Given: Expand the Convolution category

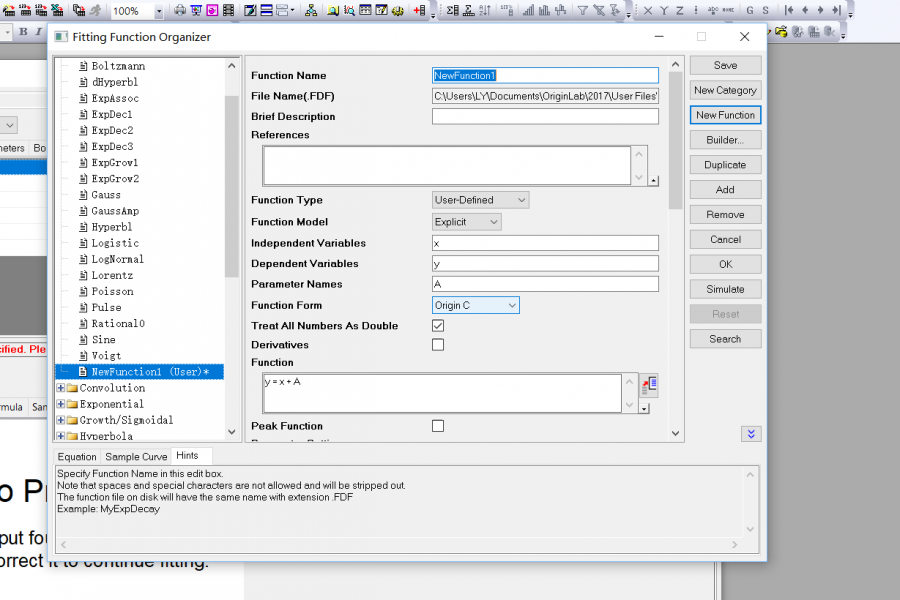Looking at the screenshot, I should pyautogui.click(x=60, y=388).
